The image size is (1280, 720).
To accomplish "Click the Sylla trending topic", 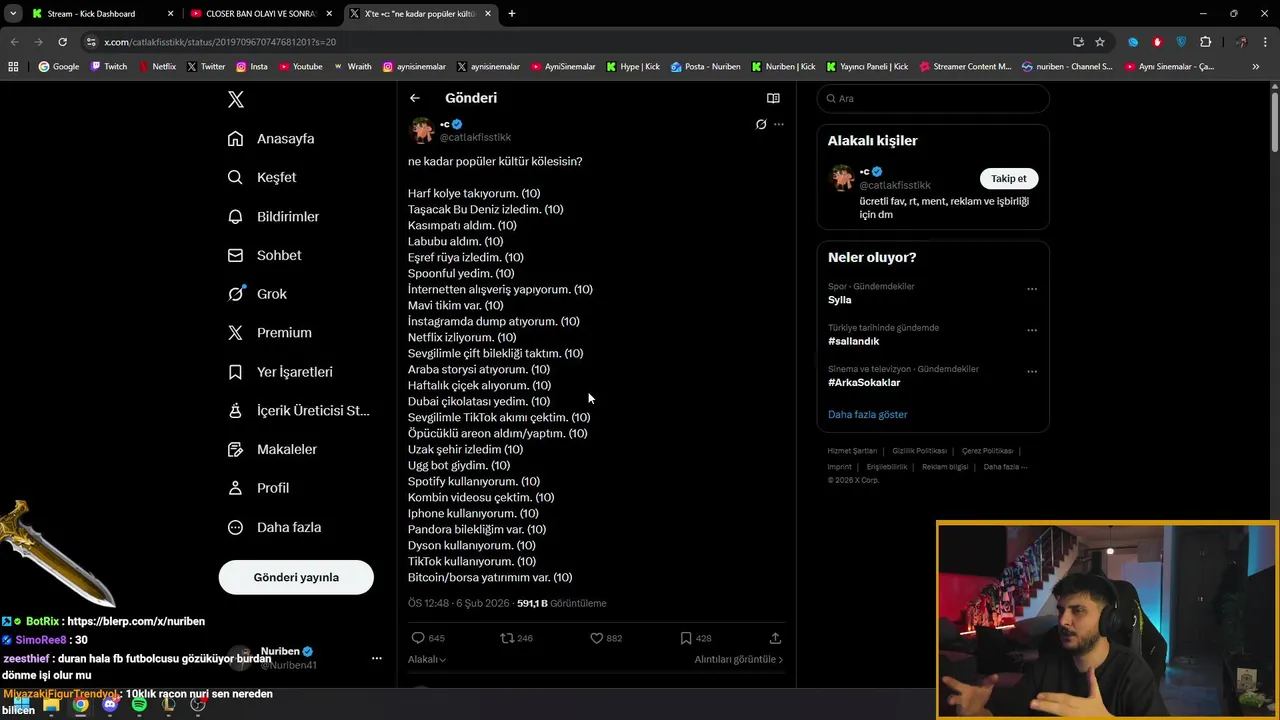I will [x=839, y=300].
